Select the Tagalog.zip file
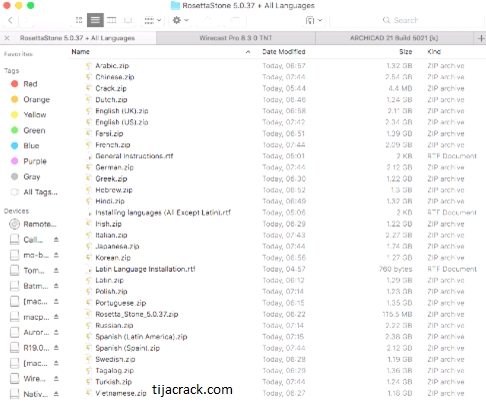 (114, 371)
